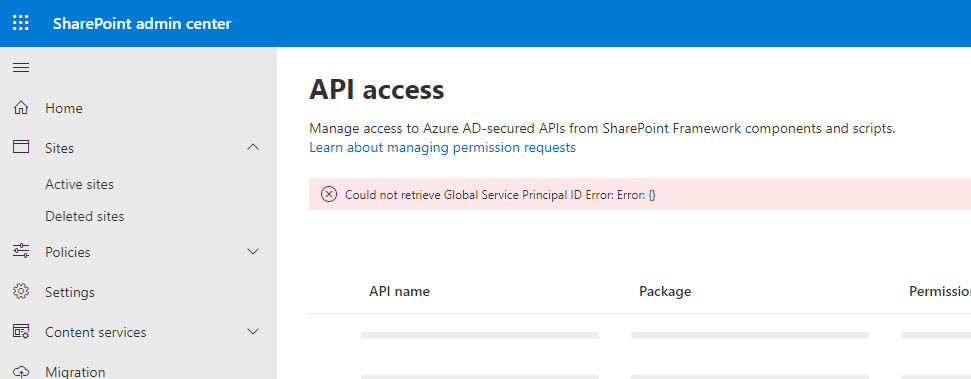The height and width of the screenshot is (379, 971).
Task: Click the red error circle icon
Action: (x=329, y=194)
